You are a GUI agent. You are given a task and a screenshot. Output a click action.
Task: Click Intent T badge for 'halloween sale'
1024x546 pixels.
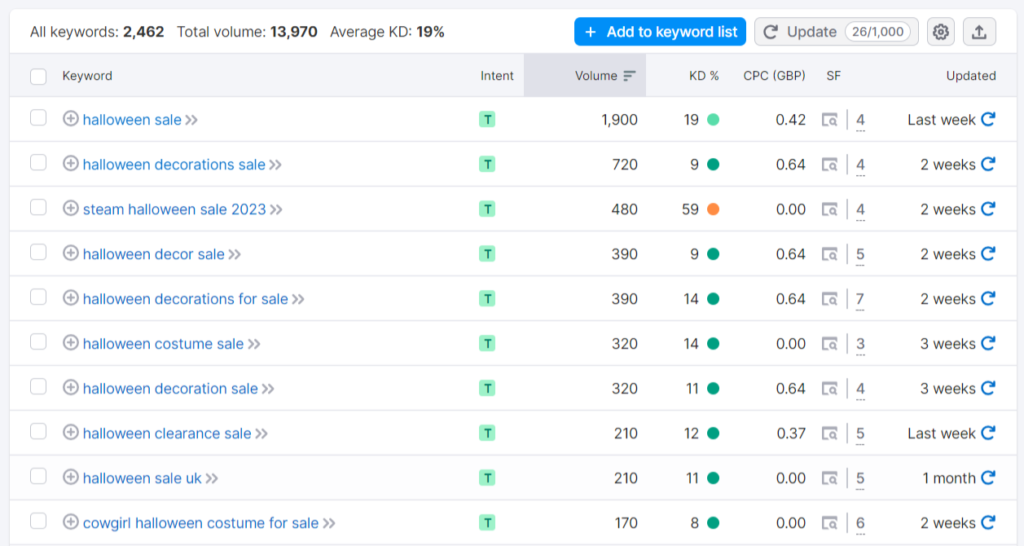click(x=487, y=120)
